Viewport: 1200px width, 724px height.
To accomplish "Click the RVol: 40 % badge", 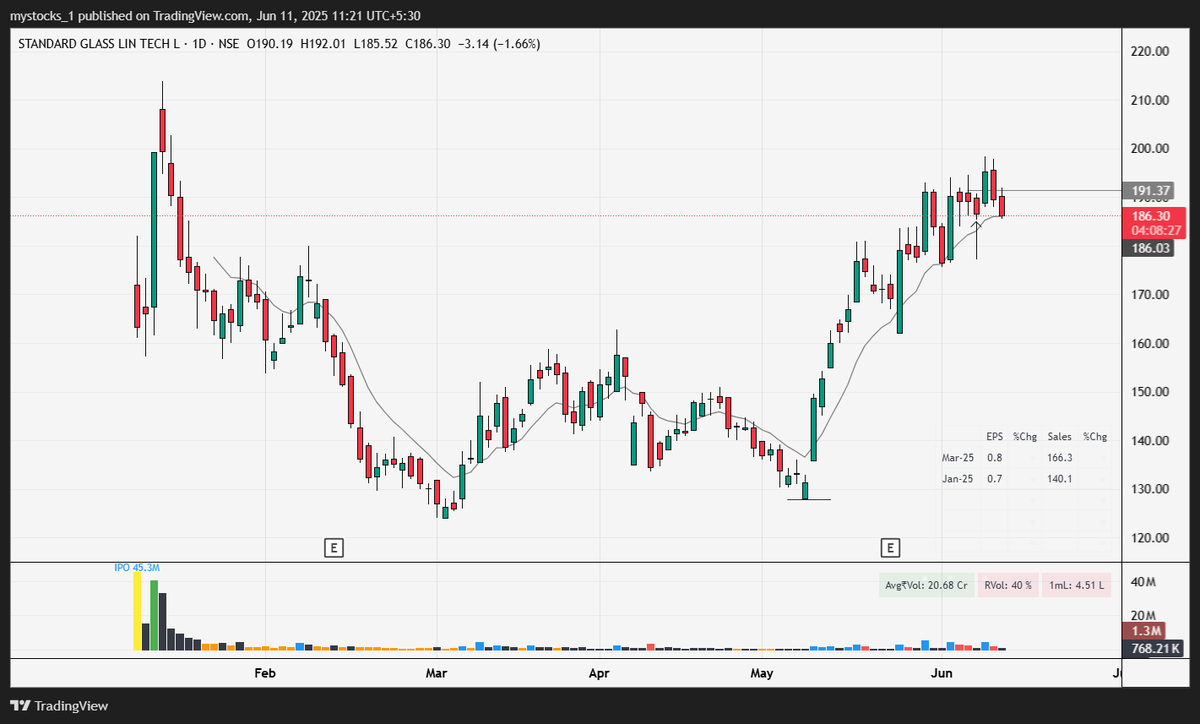I will coord(1009,587).
